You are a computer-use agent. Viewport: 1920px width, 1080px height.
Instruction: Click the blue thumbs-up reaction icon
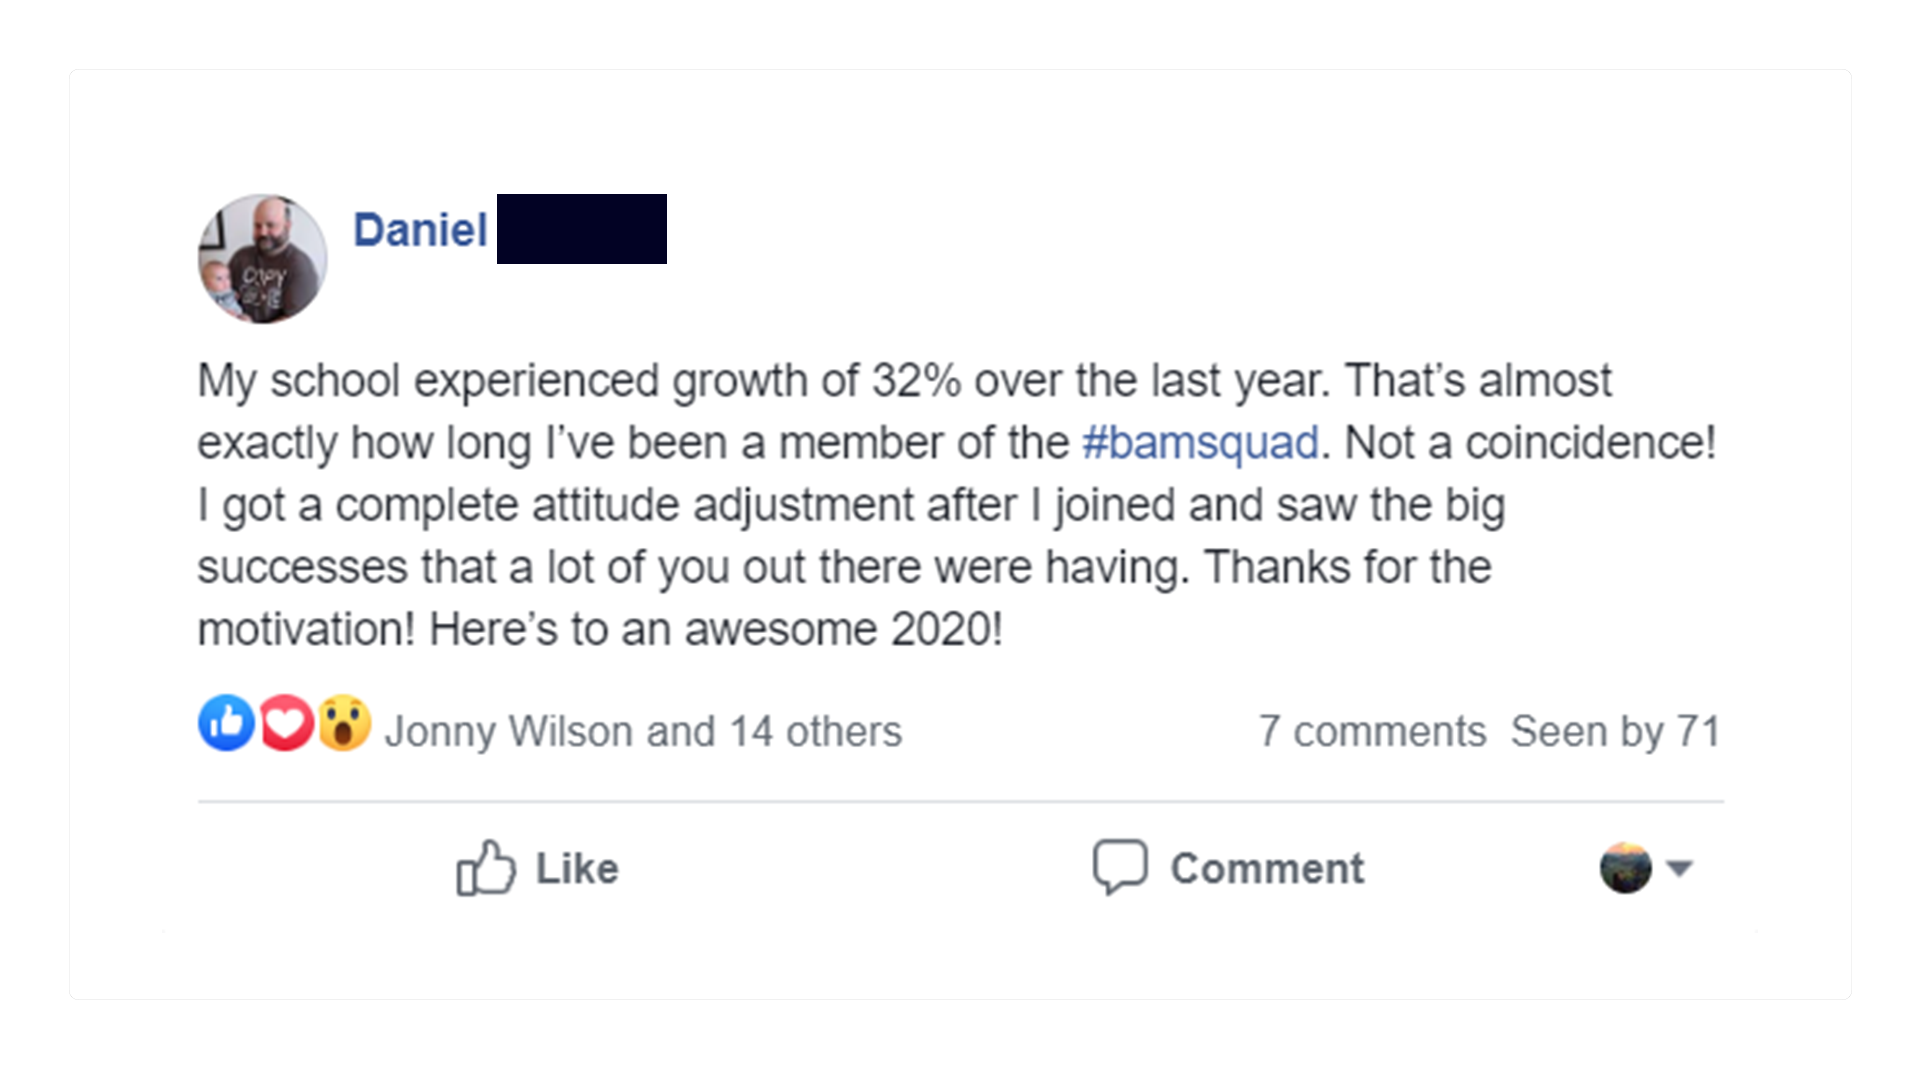pyautogui.click(x=226, y=723)
